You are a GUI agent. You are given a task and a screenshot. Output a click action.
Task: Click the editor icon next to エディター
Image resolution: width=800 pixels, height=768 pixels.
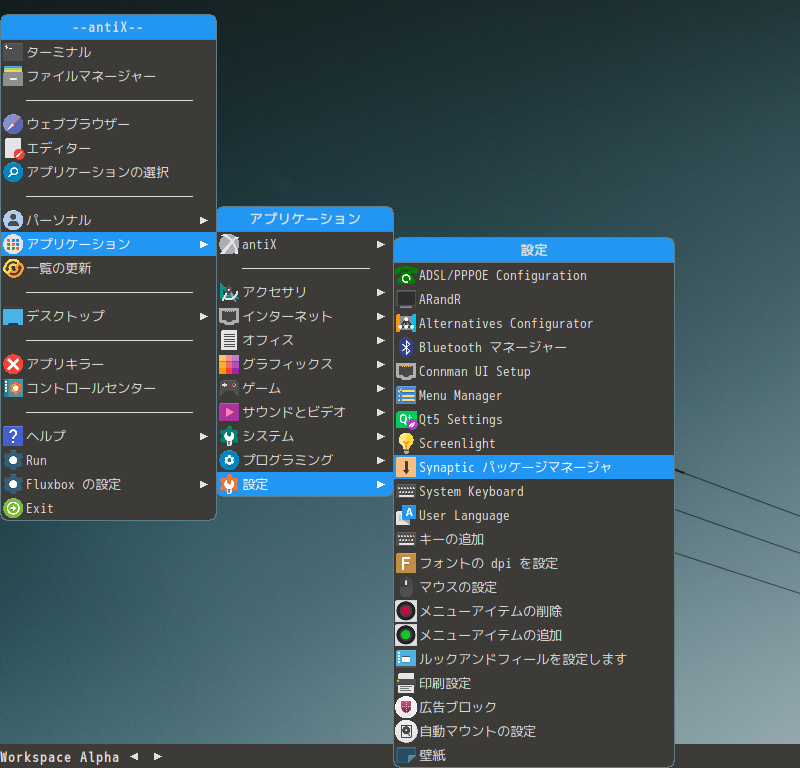[x=13, y=148]
